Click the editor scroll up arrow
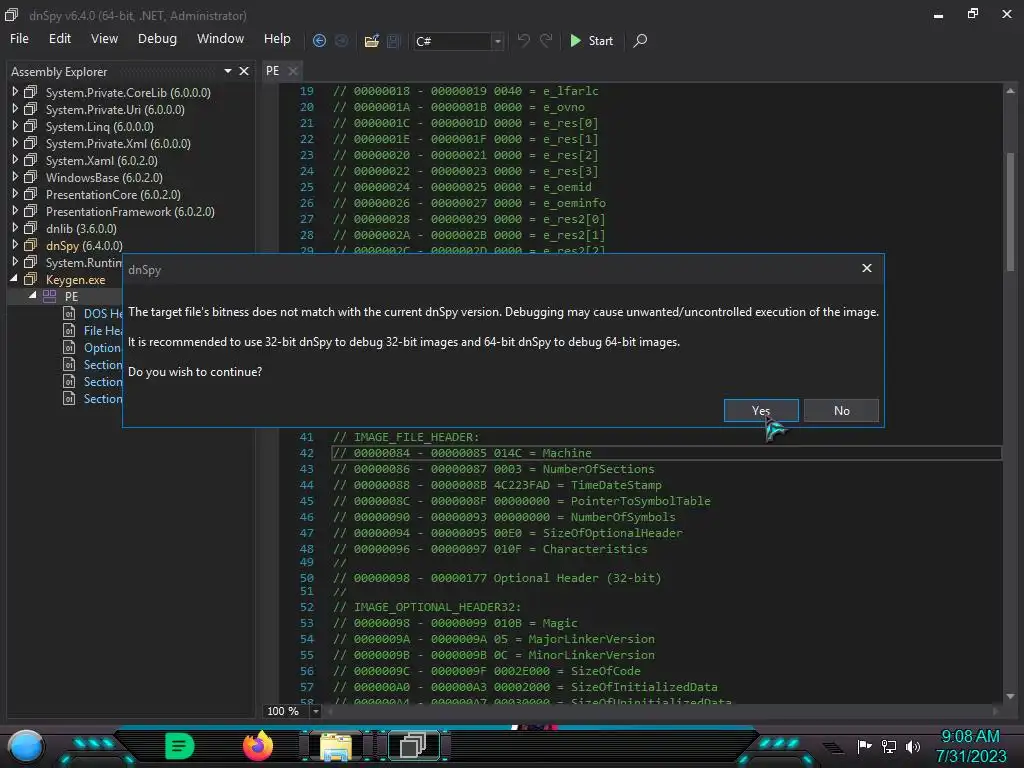 coord(1010,91)
